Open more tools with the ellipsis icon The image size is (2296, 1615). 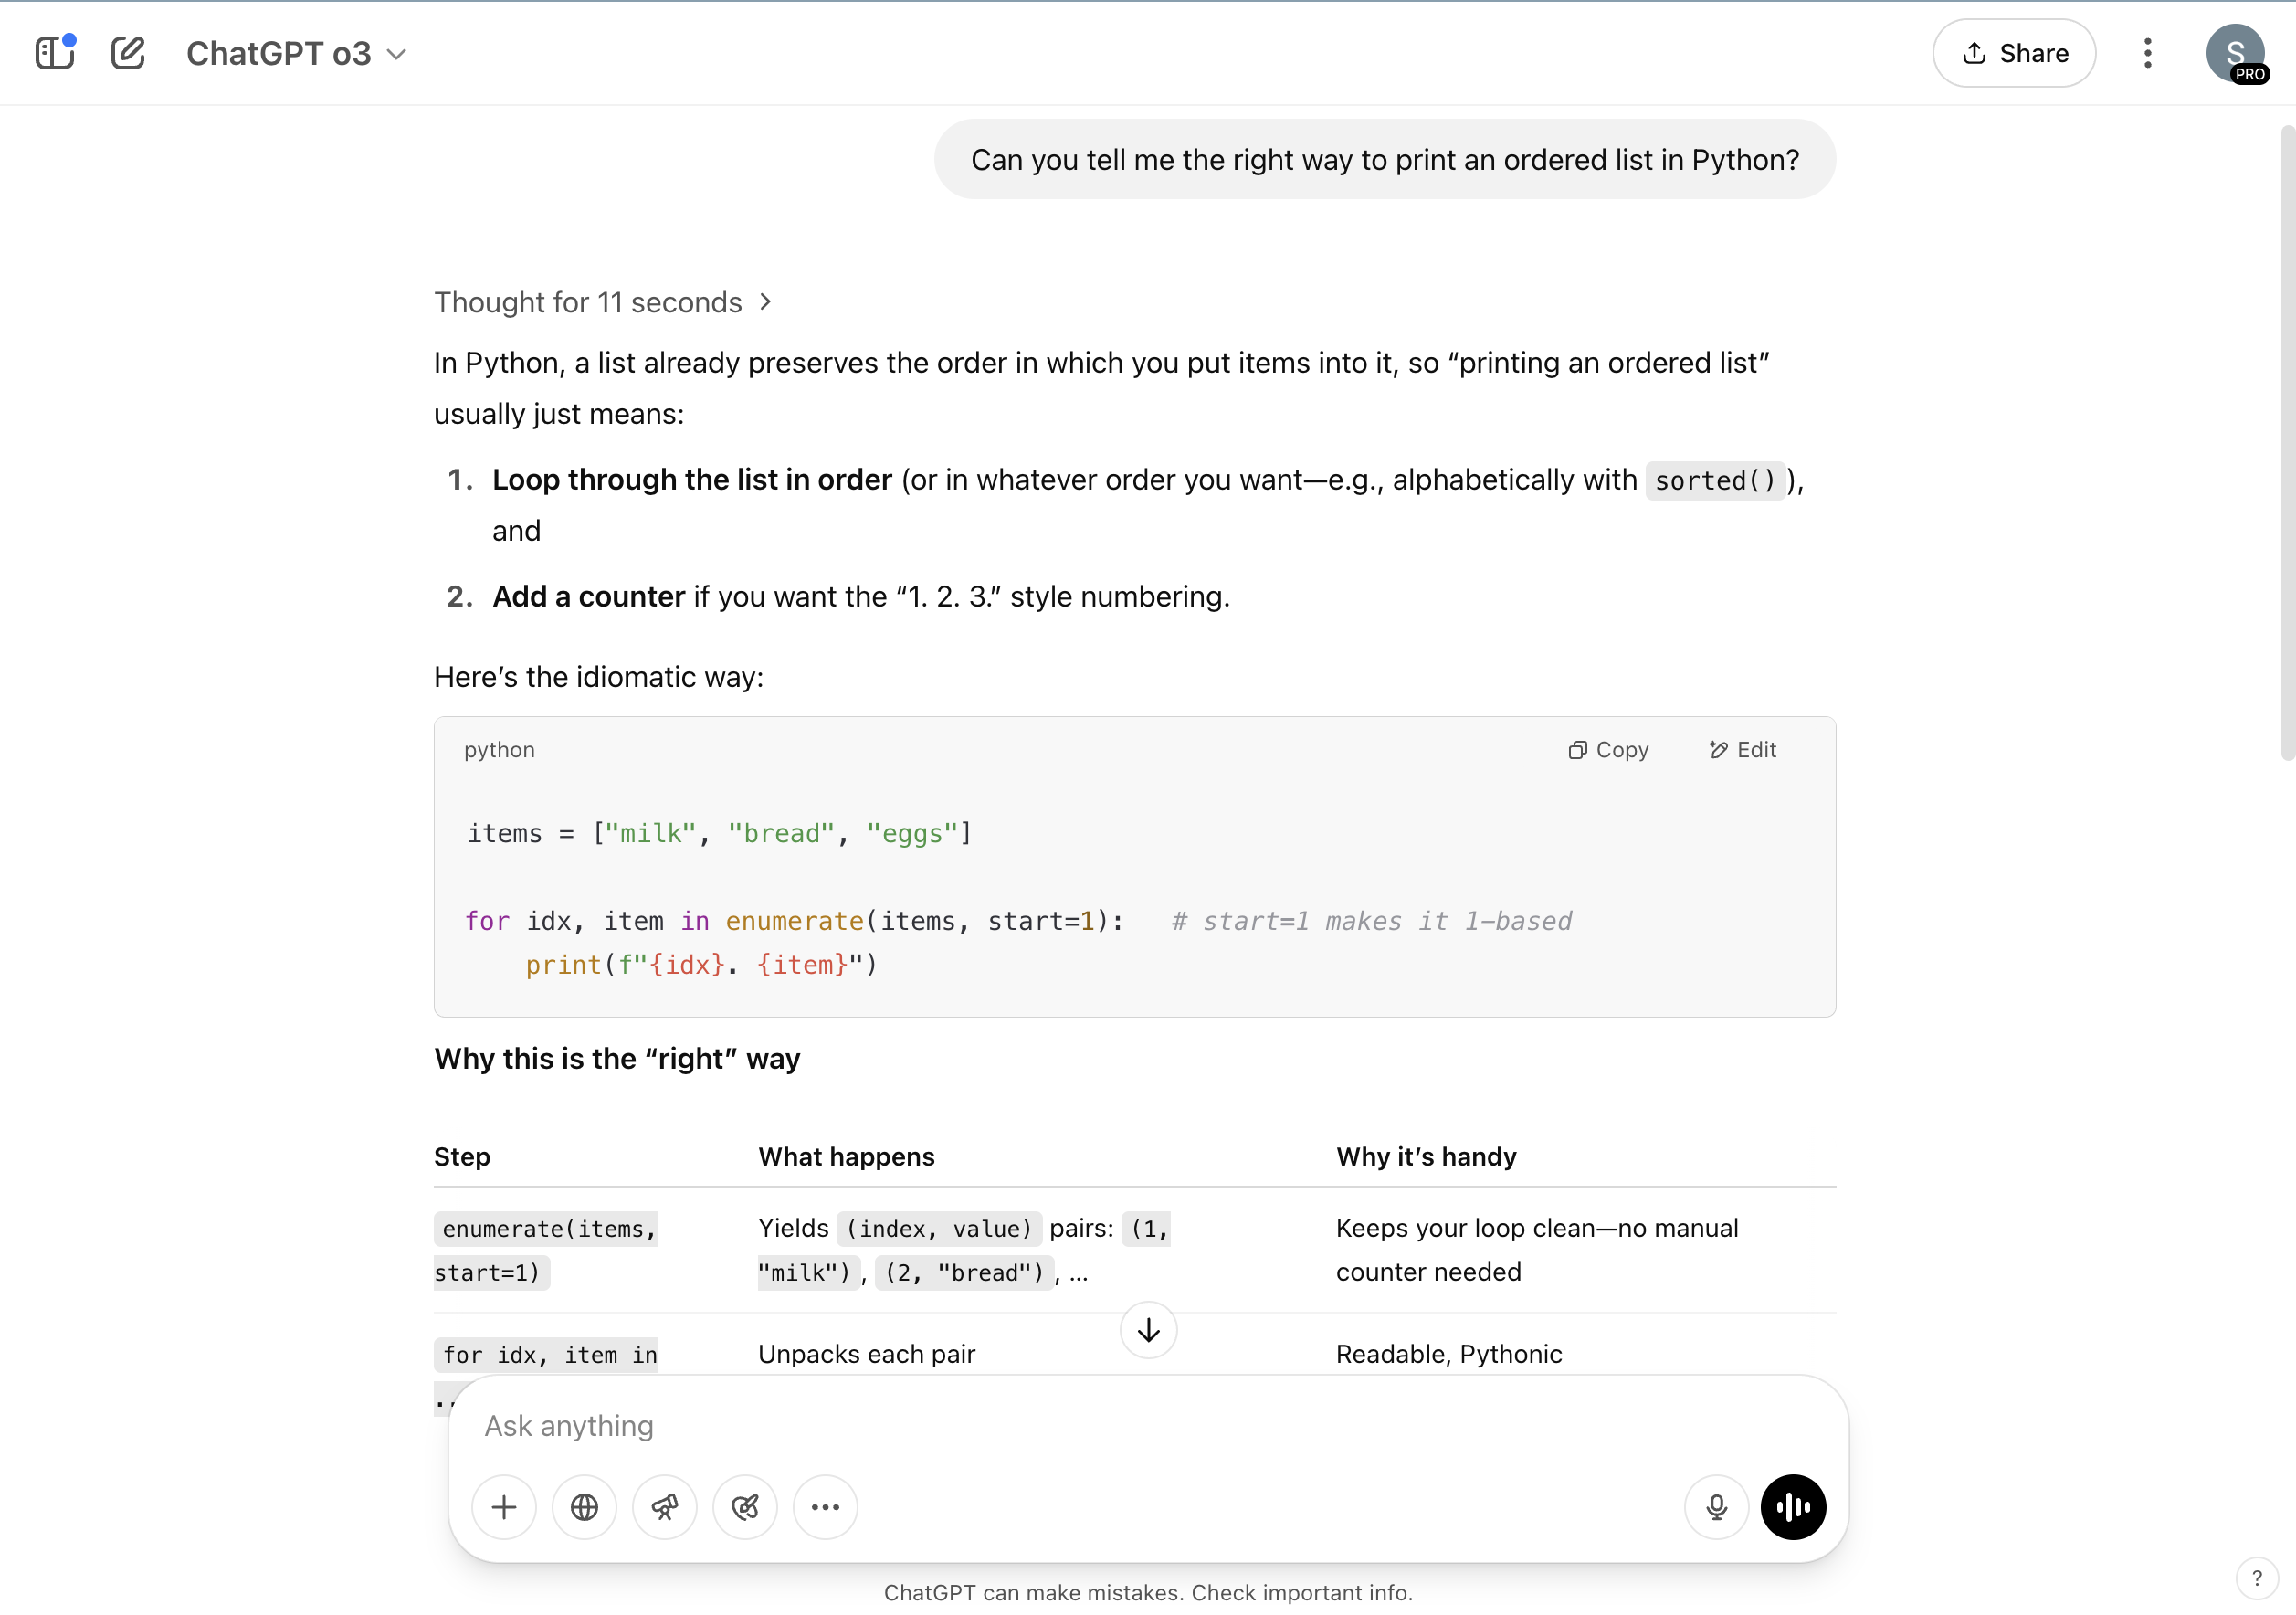tap(824, 1507)
